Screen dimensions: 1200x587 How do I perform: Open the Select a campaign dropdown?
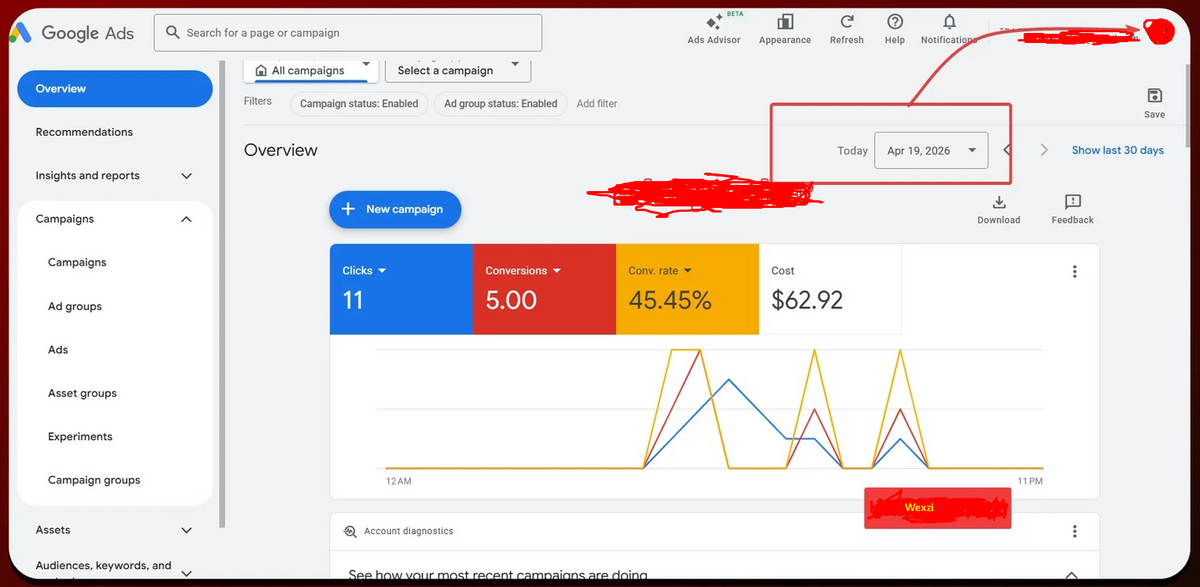coord(458,70)
